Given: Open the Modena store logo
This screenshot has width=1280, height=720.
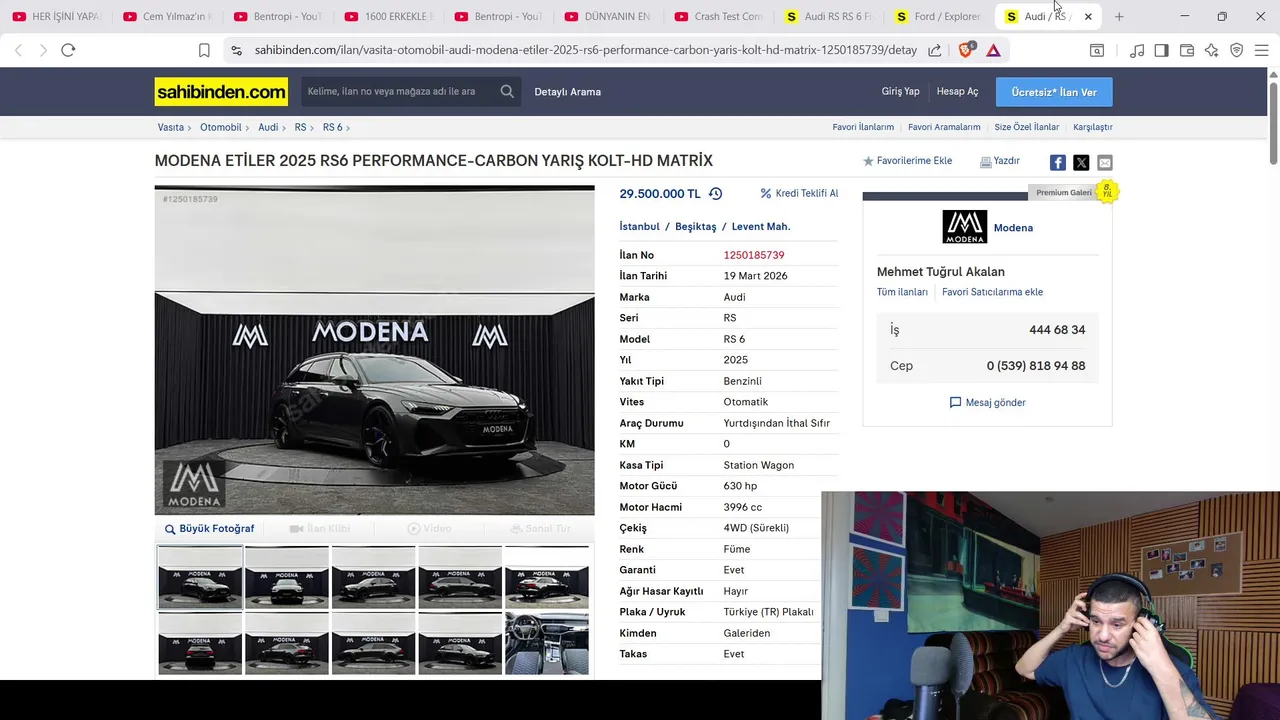Looking at the screenshot, I should coord(964,227).
